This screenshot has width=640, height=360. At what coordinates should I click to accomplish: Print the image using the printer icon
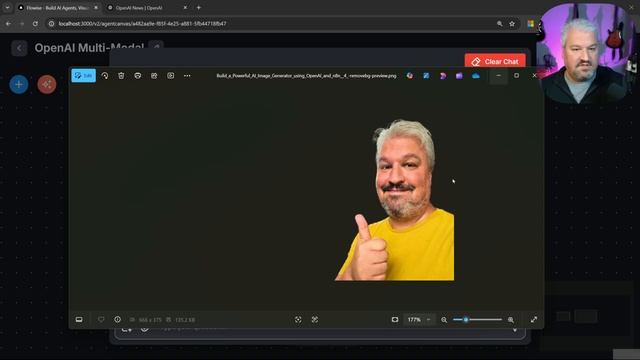coord(138,76)
